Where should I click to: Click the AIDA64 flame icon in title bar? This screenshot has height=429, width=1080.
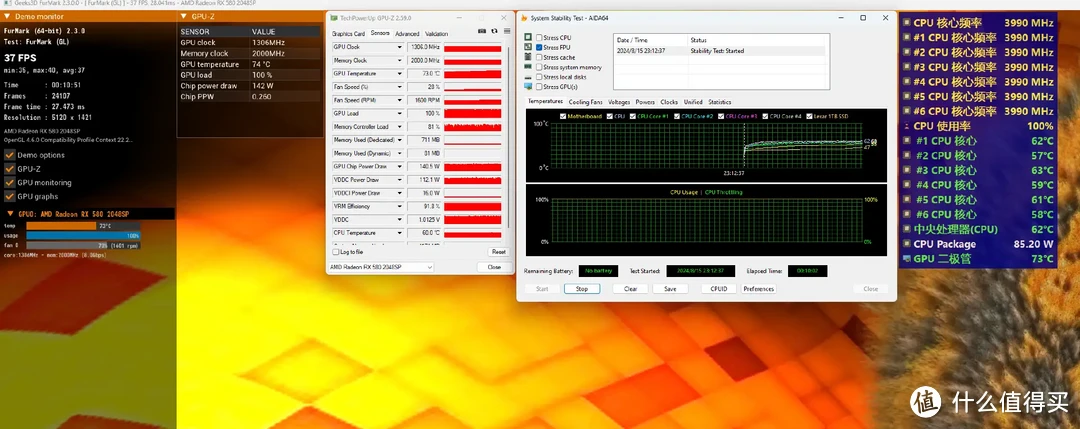click(x=524, y=18)
